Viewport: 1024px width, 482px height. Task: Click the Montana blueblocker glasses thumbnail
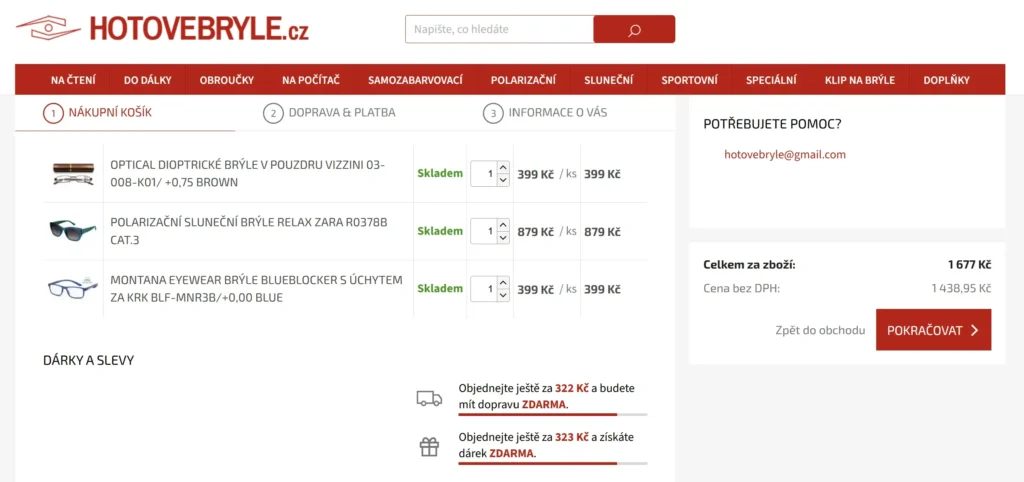(x=73, y=289)
